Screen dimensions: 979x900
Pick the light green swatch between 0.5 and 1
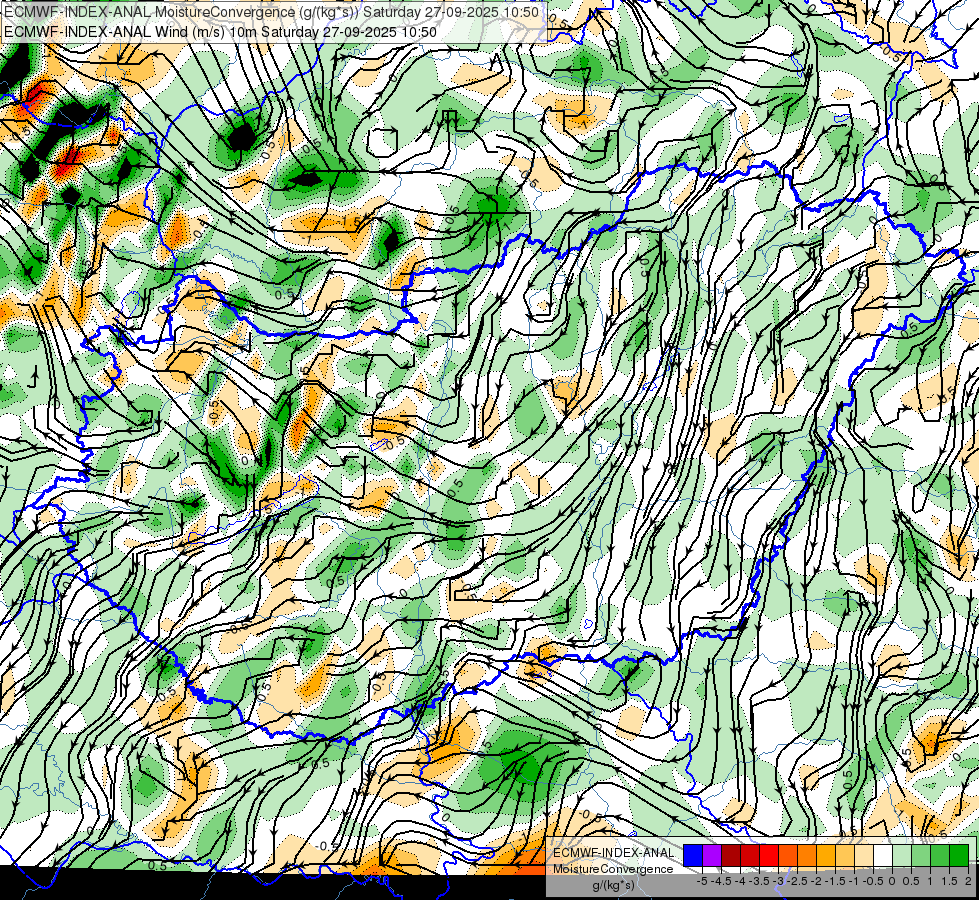(x=921, y=855)
